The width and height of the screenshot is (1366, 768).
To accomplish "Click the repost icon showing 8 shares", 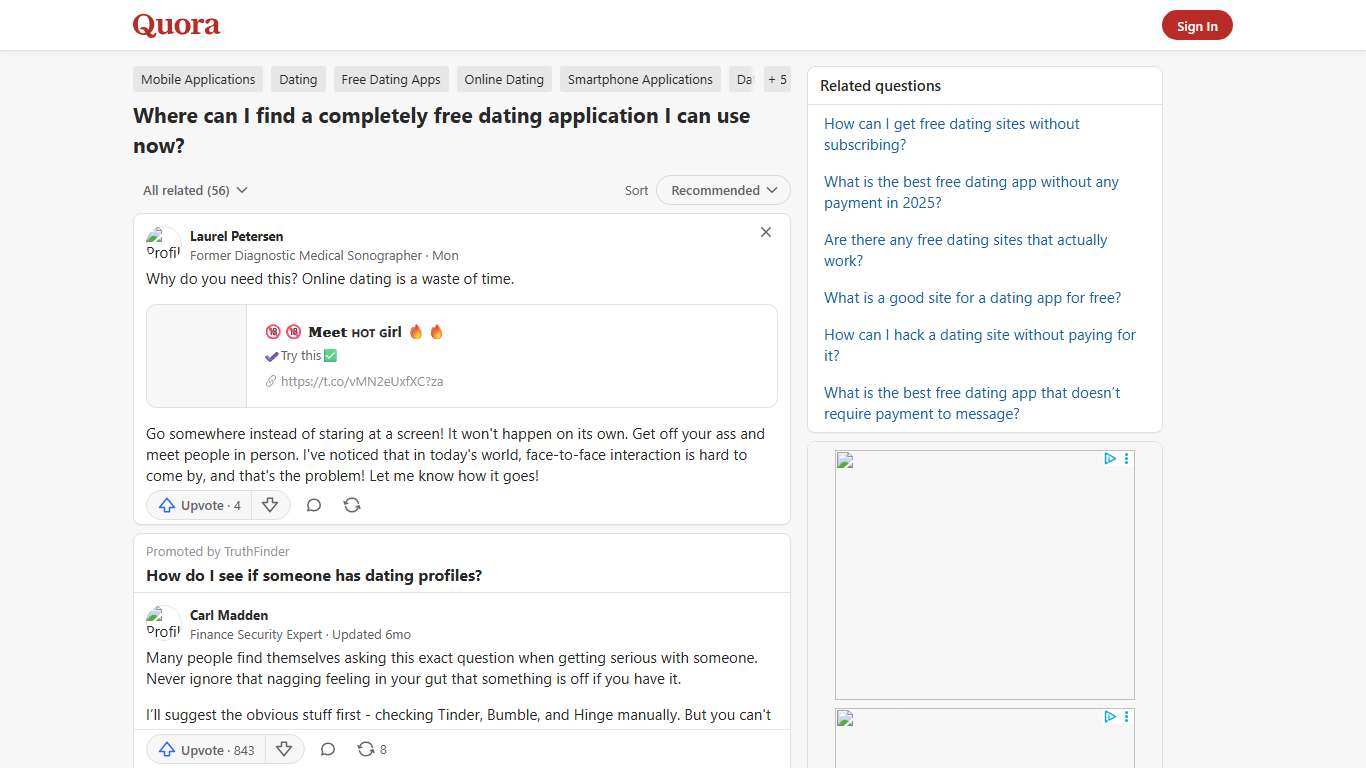I will click(x=367, y=748).
